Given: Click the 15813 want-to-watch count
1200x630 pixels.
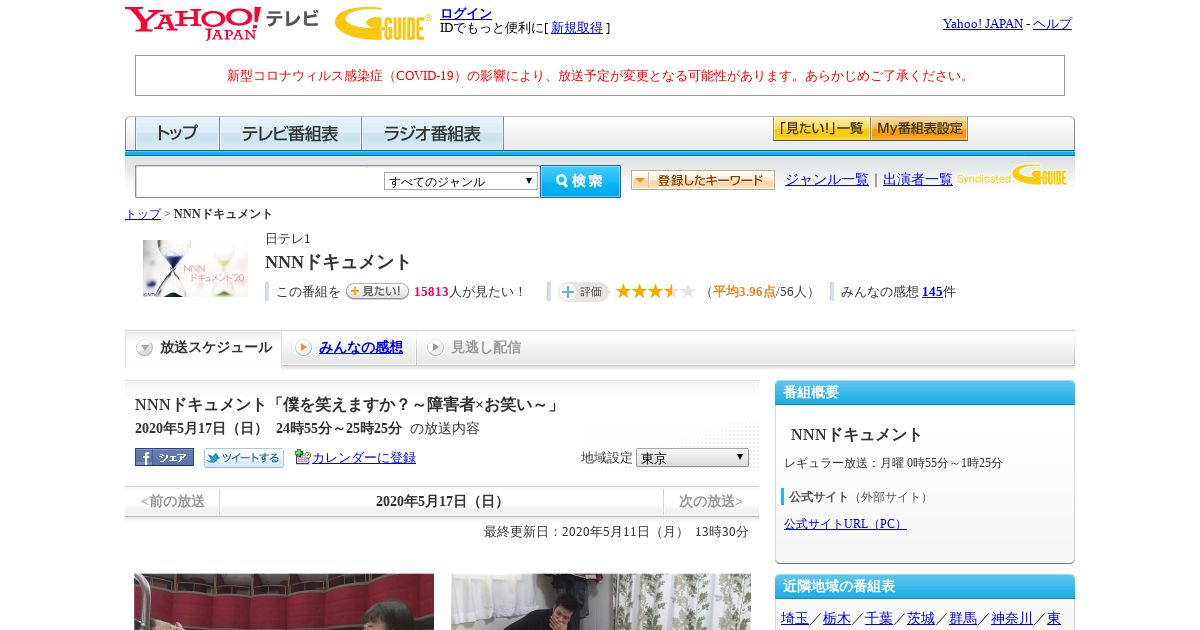Looking at the screenshot, I should [x=431, y=292].
